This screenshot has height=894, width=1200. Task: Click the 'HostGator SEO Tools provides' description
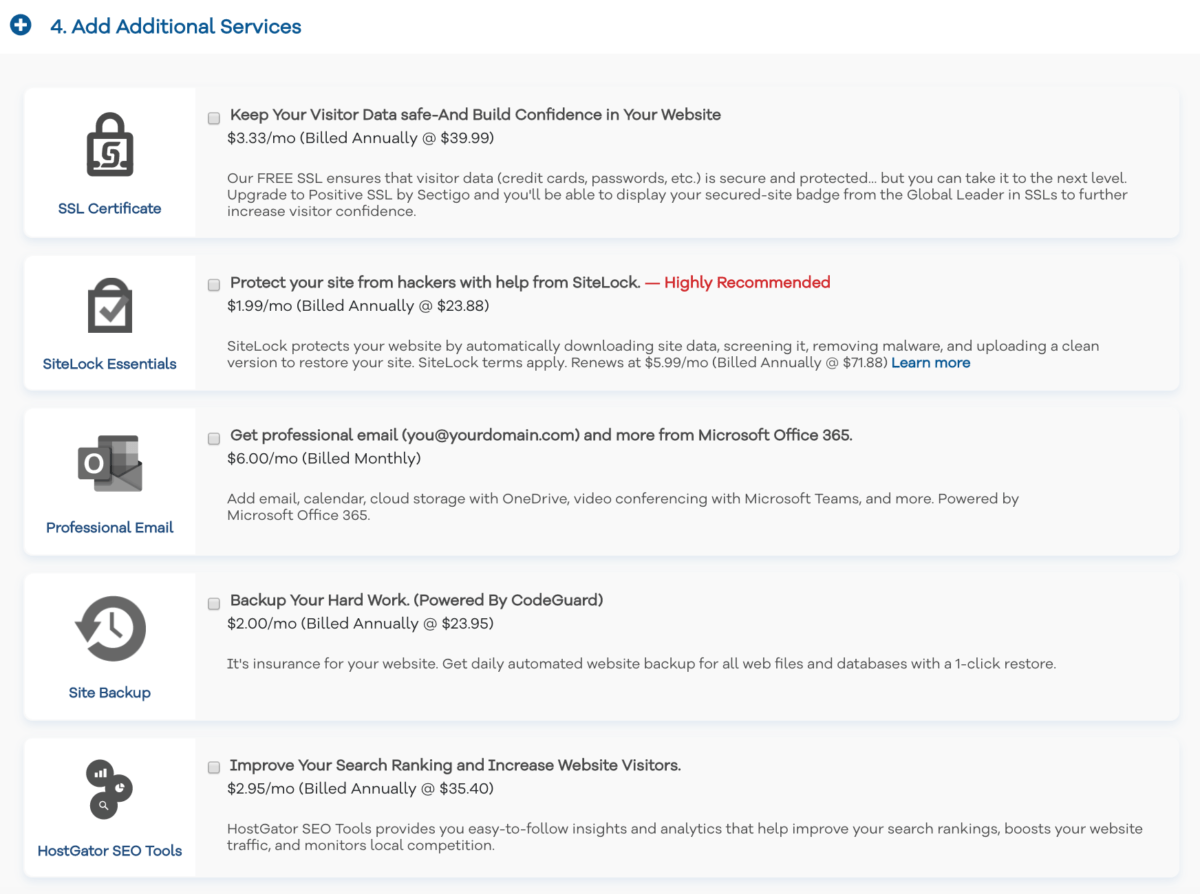point(685,837)
